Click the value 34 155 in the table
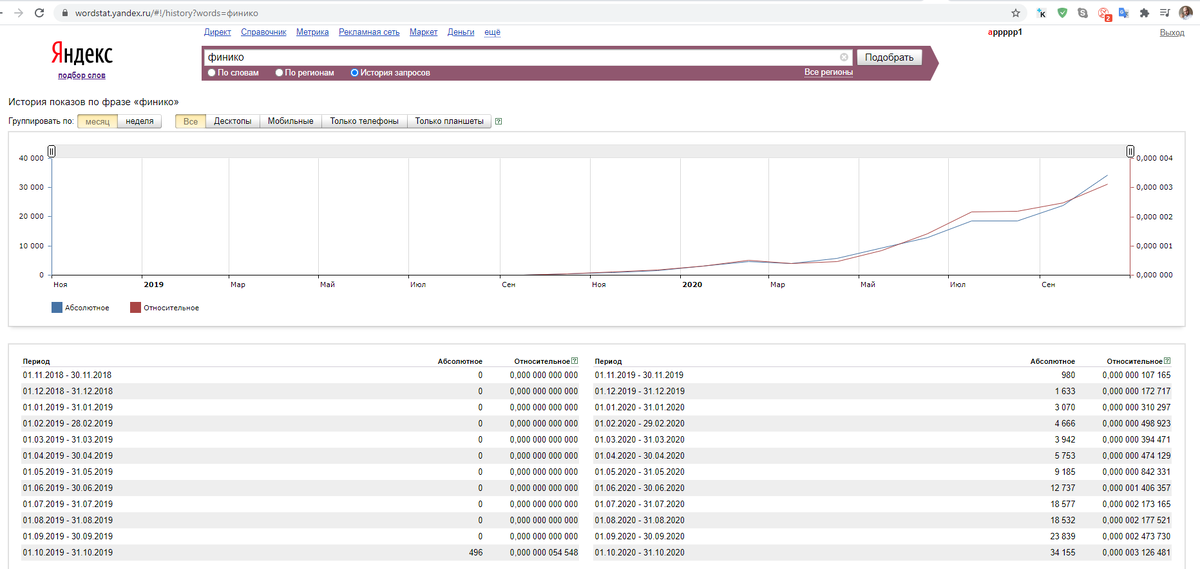Screen dimensions: 1200x569 pyautogui.click(x=1058, y=552)
